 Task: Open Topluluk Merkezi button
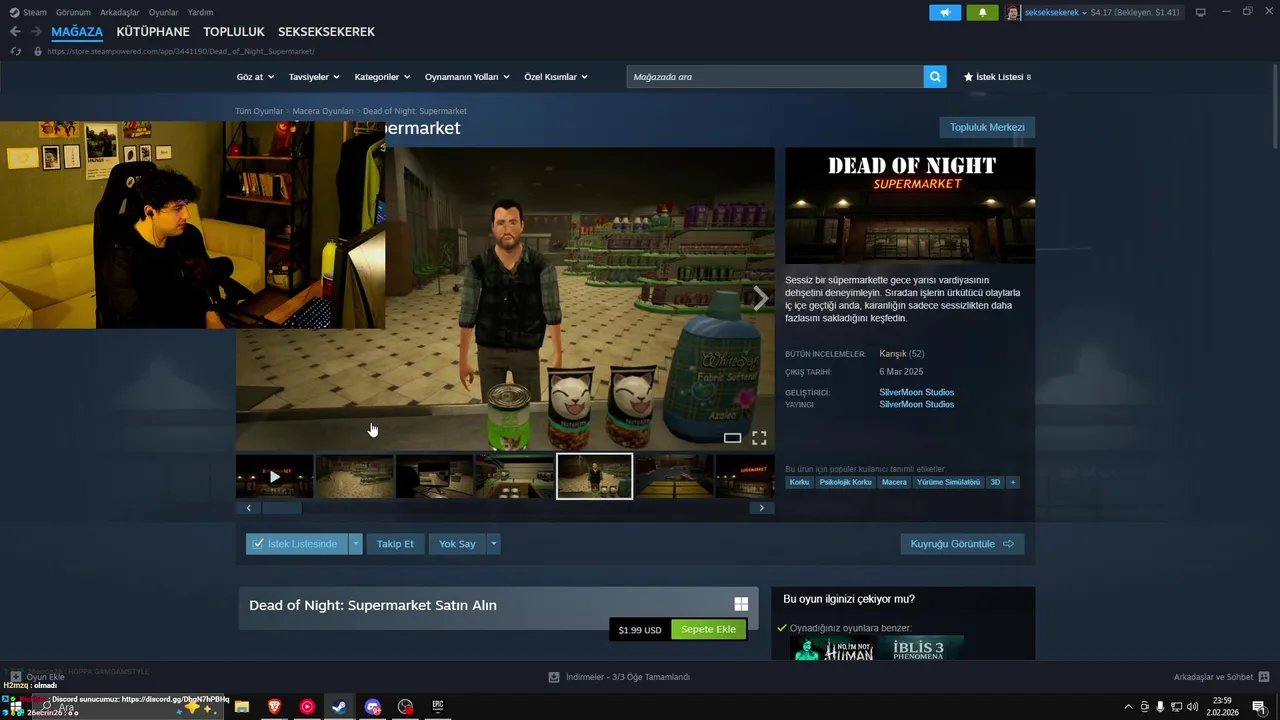click(987, 127)
